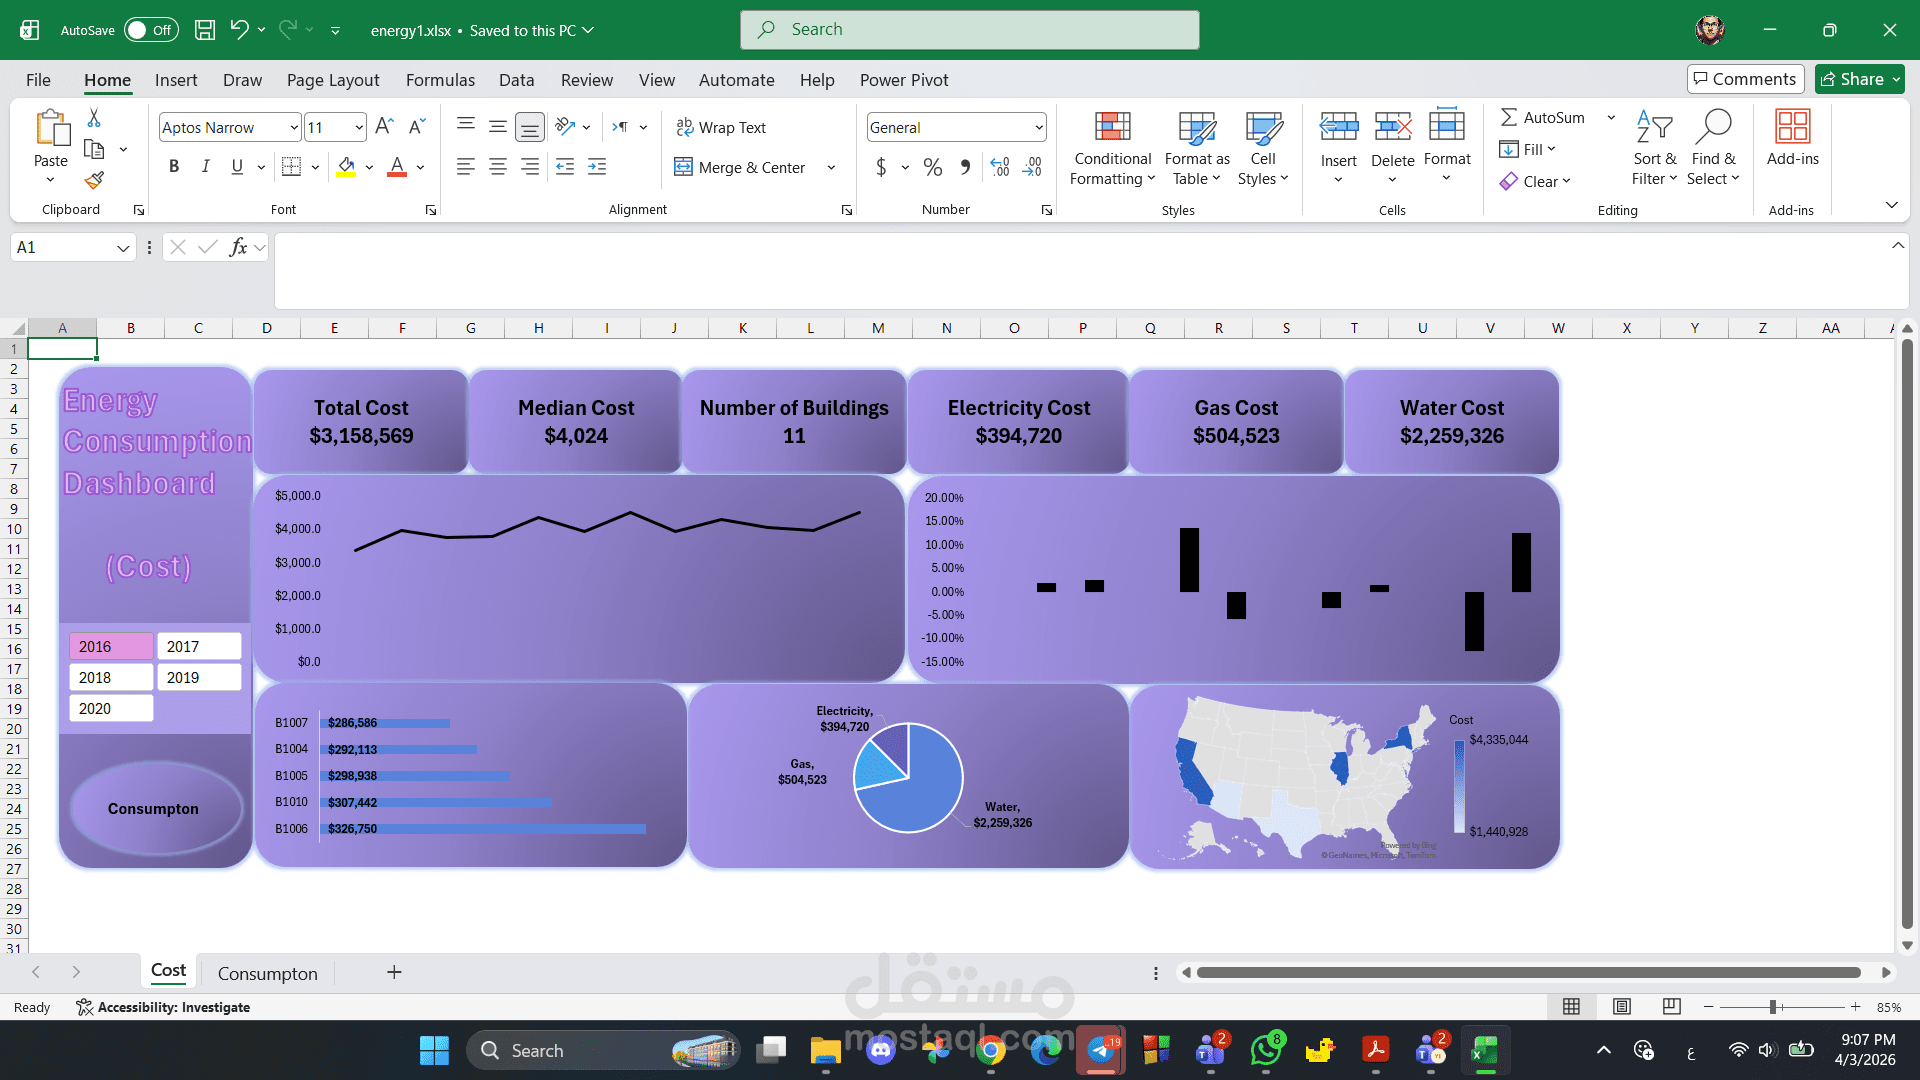Switch to the Power Pivot ribbon tab
This screenshot has width=1920, height=1080.
coord(903,80)
